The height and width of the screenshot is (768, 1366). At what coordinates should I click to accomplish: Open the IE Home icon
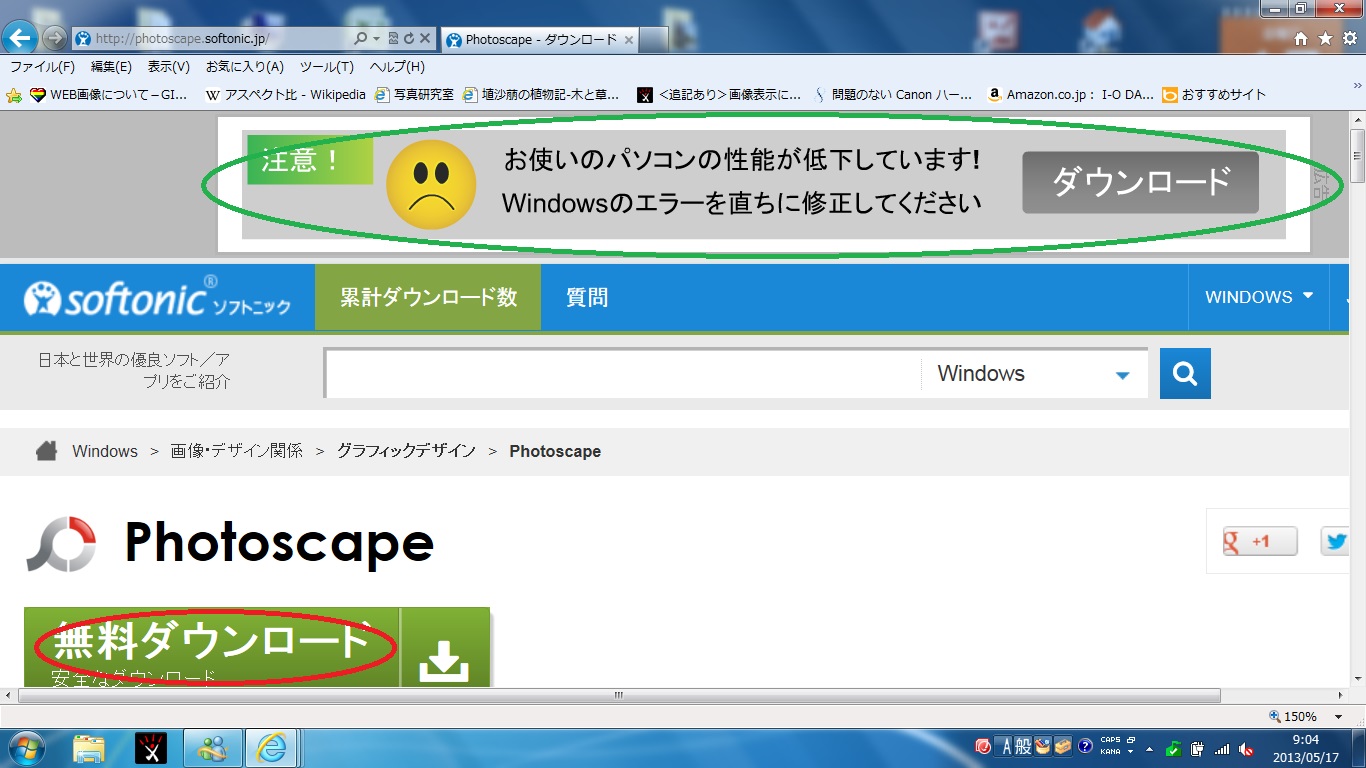pyautogui.click(x=1301, y=39)
